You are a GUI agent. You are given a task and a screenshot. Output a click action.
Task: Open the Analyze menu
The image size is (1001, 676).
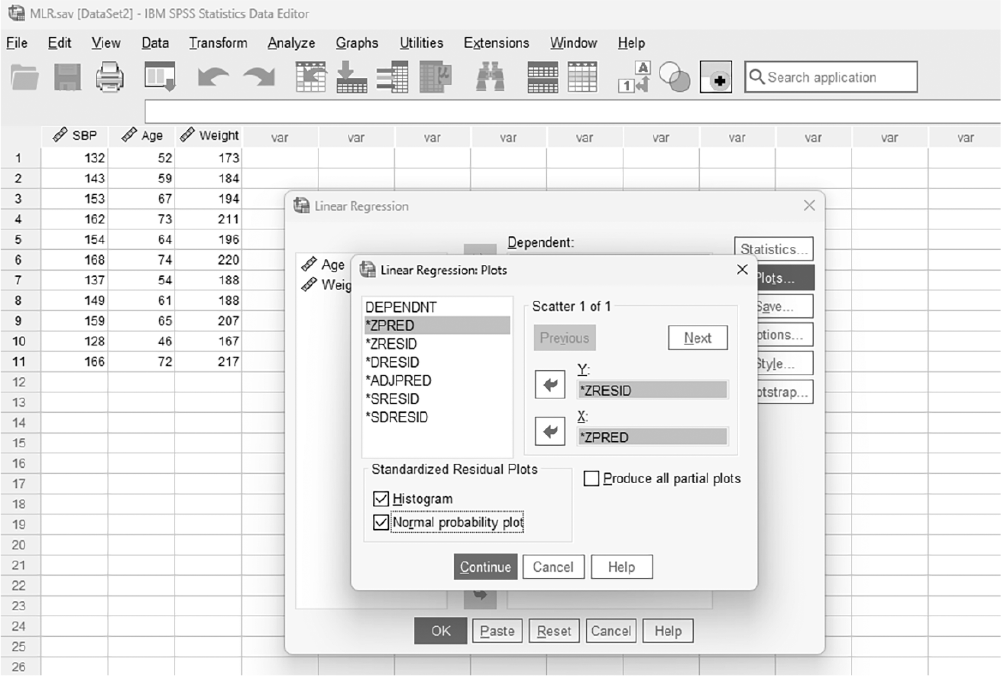pyautogui.click(x=291, y=43)
